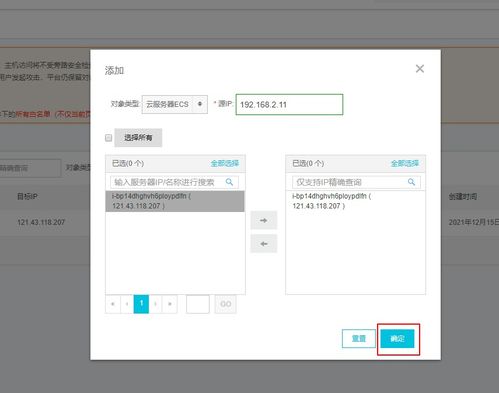
Task: Go to previous page with single-left arrow
Action: click(127, 304)
